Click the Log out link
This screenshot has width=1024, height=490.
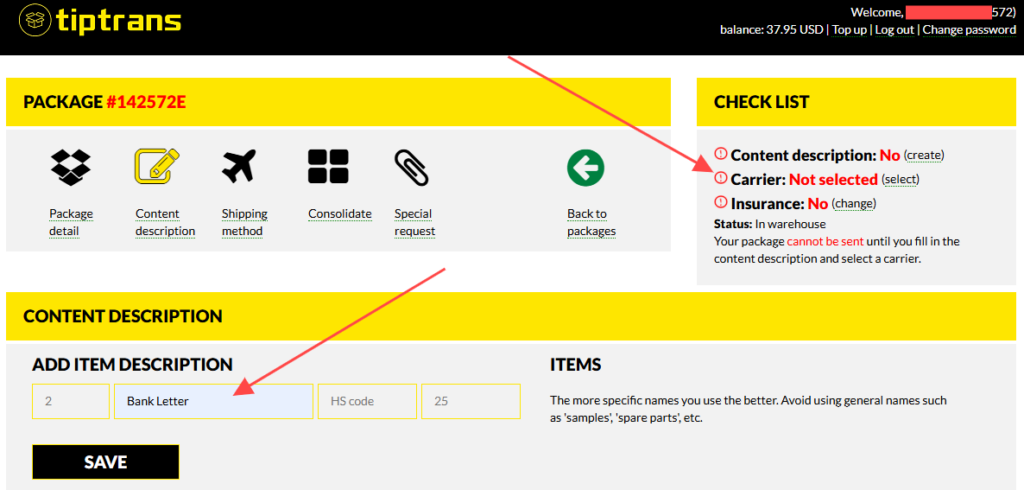click(x=895, y=29)
